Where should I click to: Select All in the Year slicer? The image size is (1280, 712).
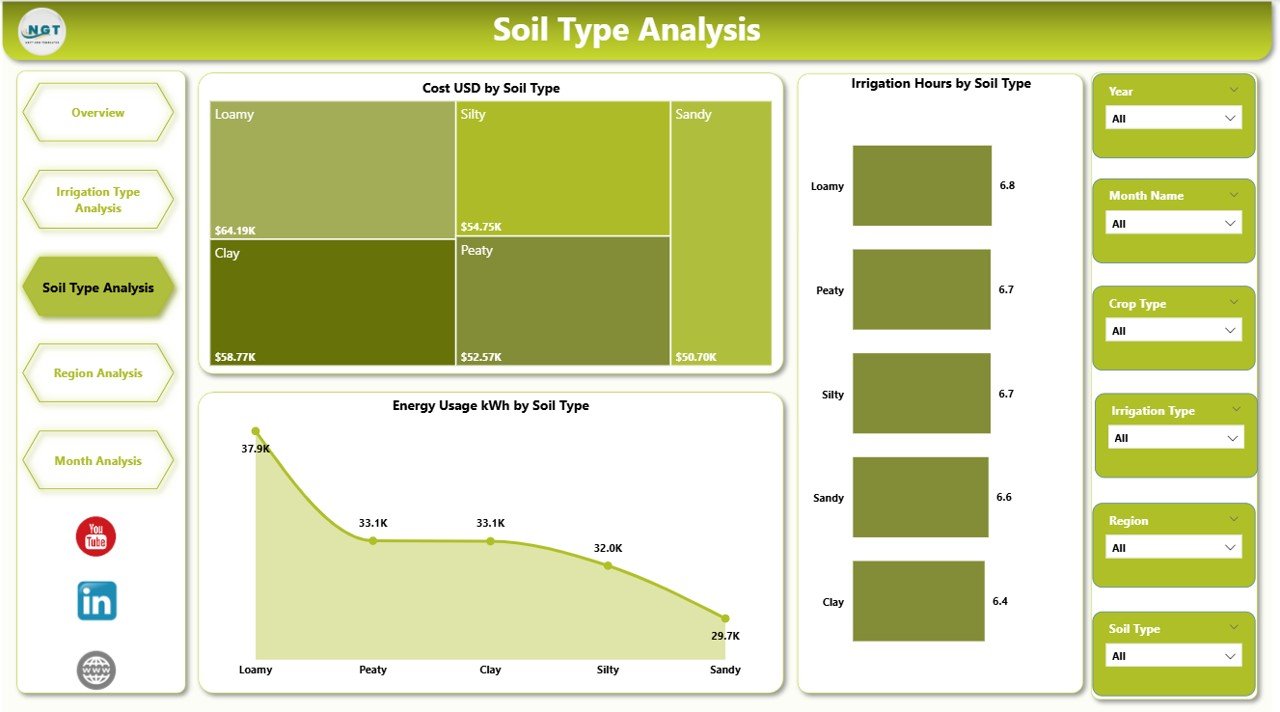coord(1173,118)
